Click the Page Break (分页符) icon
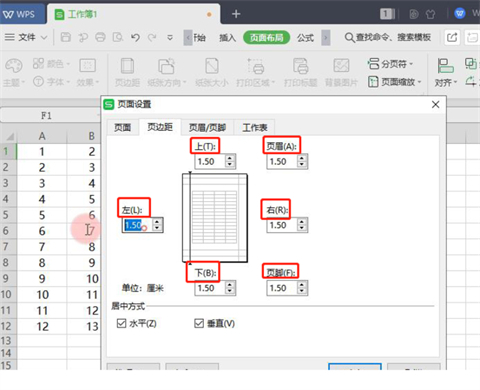480x390 pixels. (x=373, y=63)
